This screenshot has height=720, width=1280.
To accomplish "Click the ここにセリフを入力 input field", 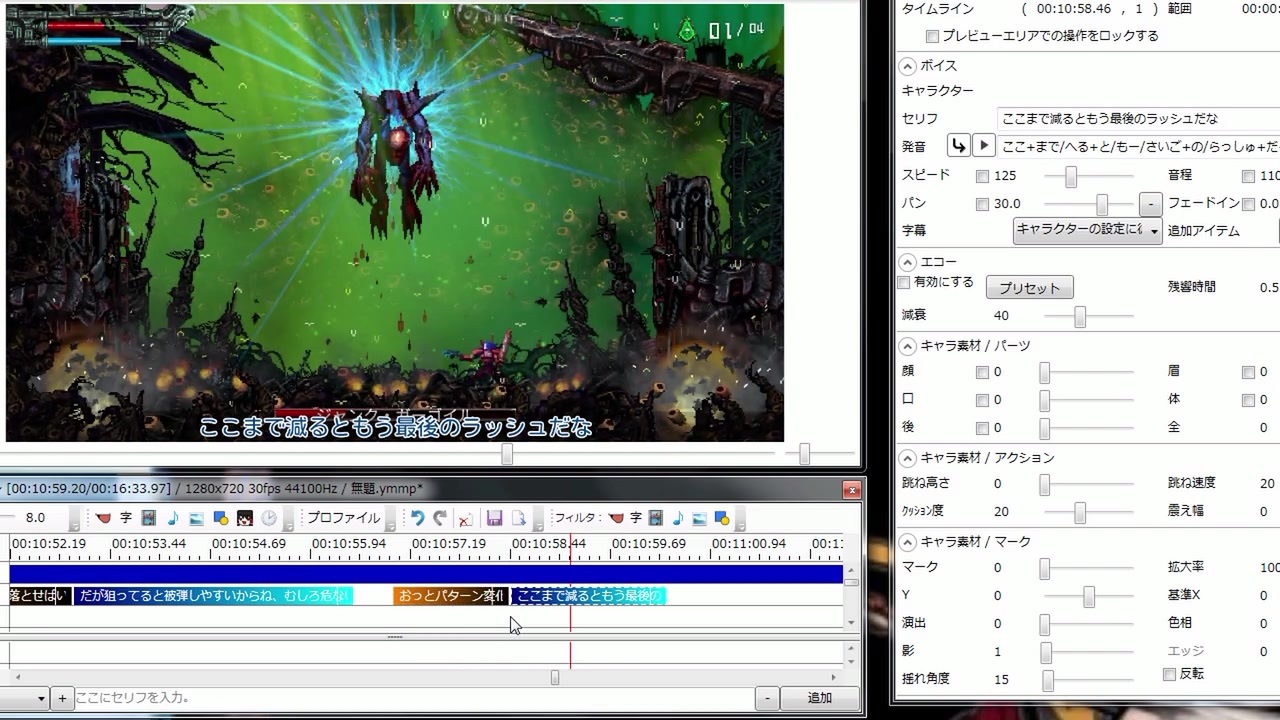I will [x=413, y=698].
